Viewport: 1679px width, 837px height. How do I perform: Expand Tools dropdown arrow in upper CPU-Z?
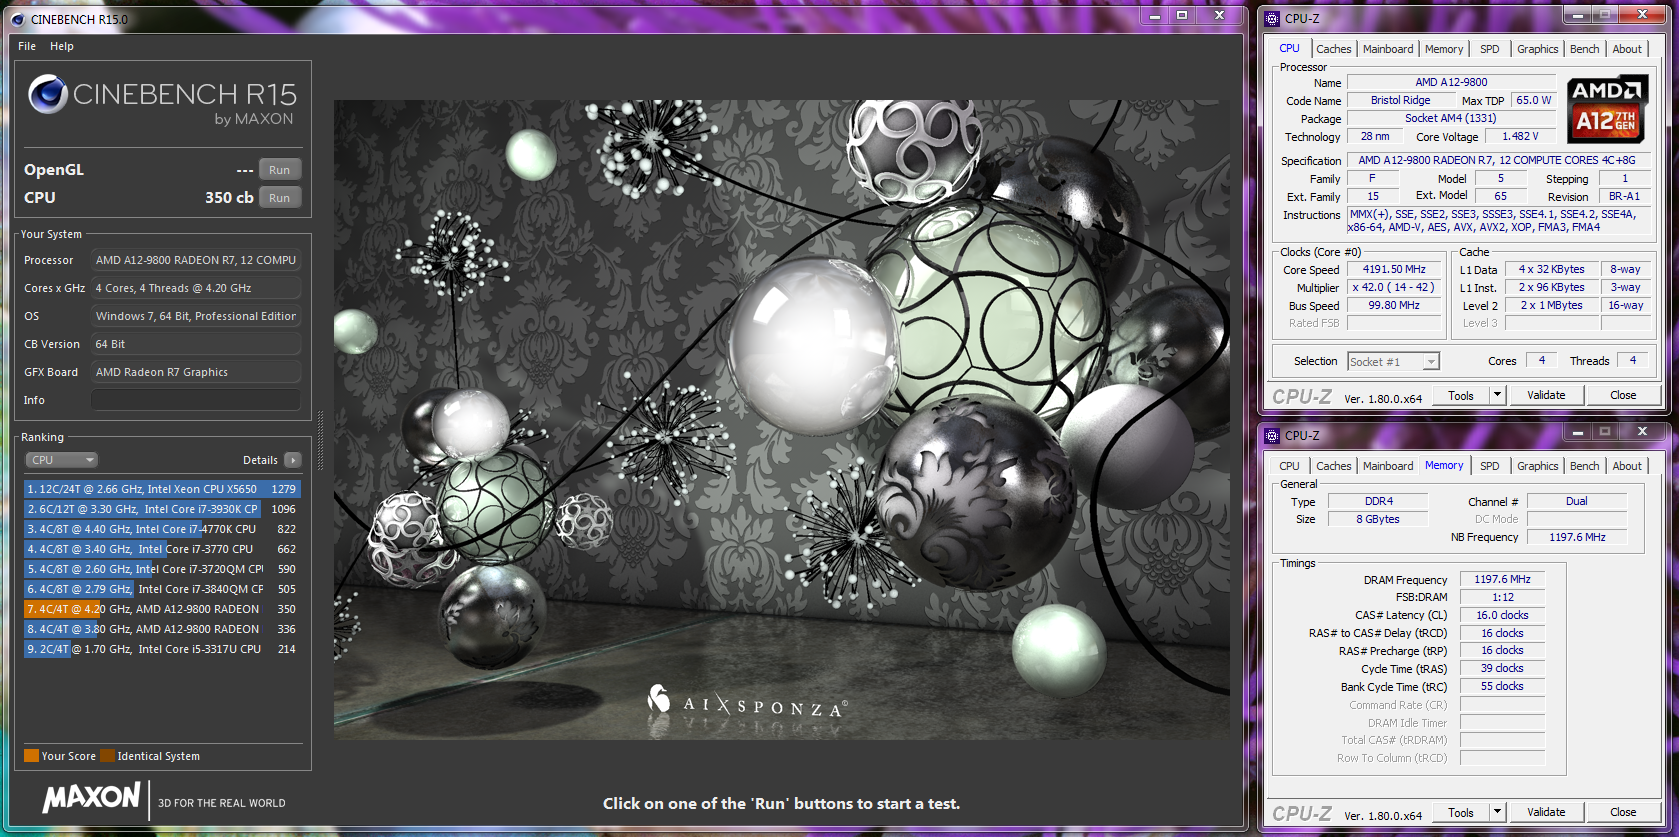click(1497, 395)
